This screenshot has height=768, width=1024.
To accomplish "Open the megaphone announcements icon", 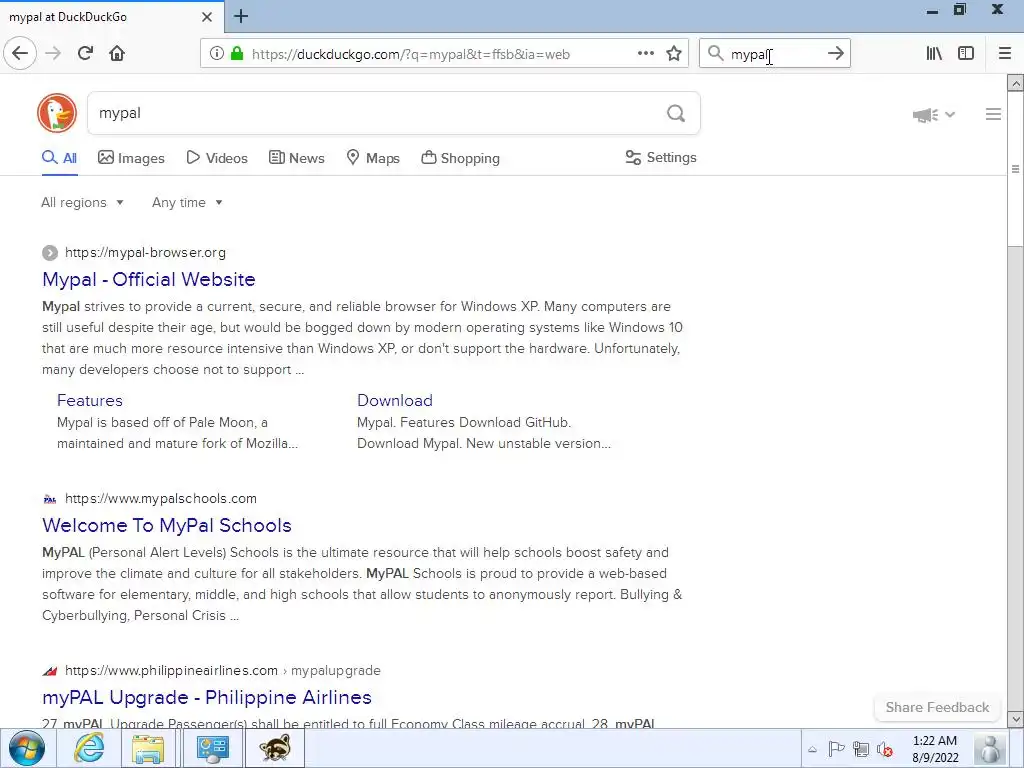I will (925, 115).
